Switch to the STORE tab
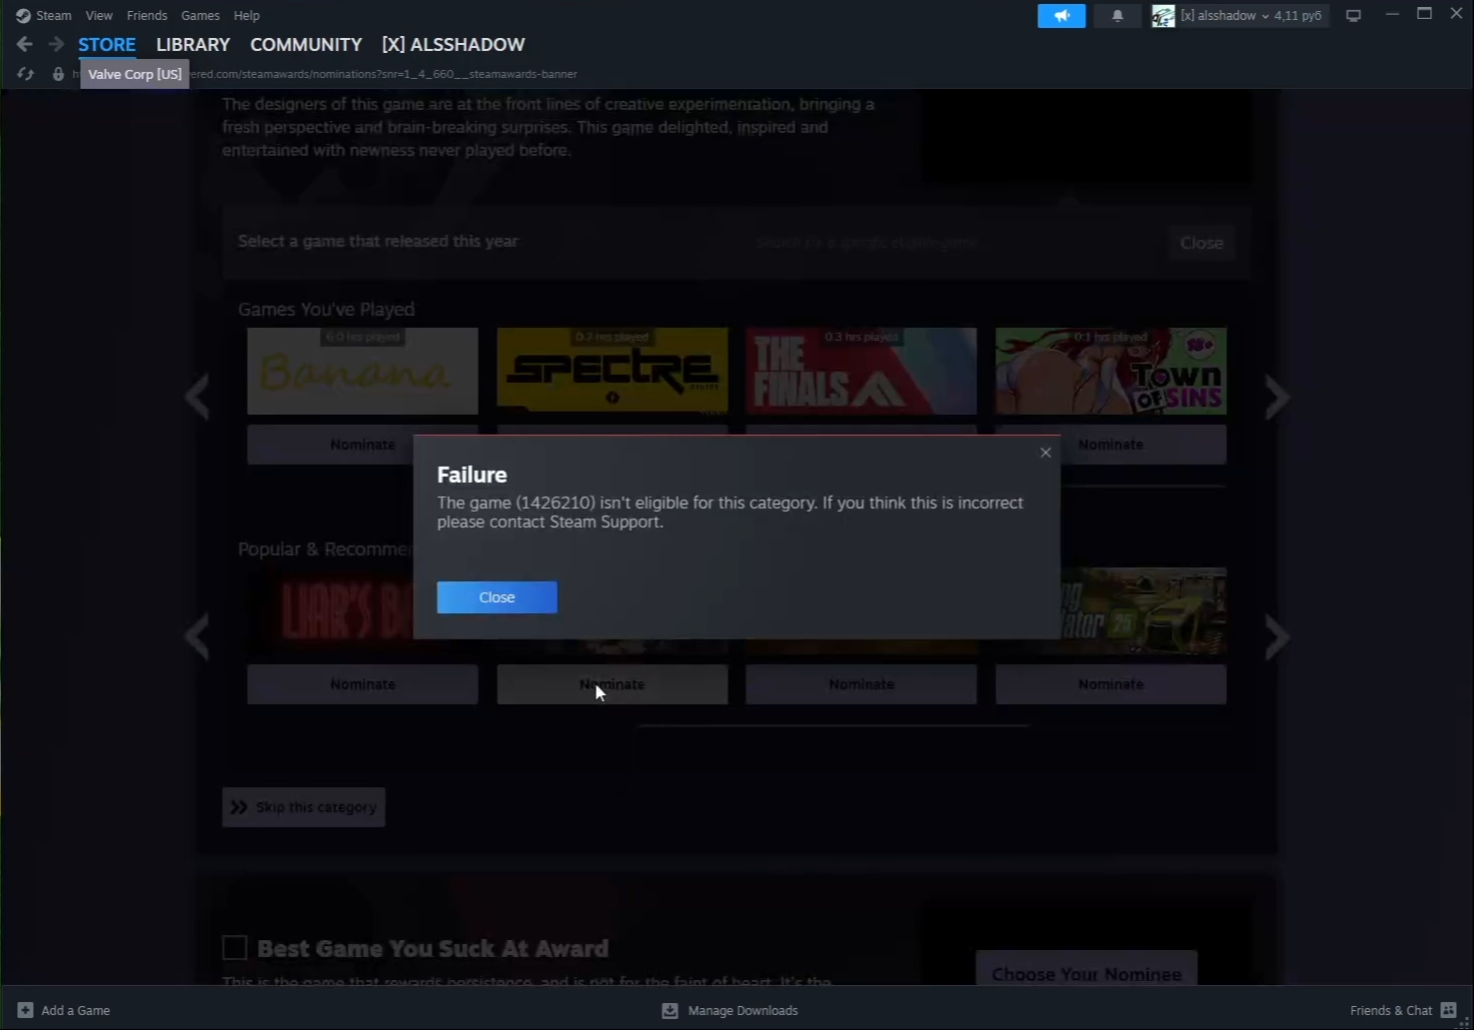This screenshot has width=1474, height=1030. pos(107,45)
